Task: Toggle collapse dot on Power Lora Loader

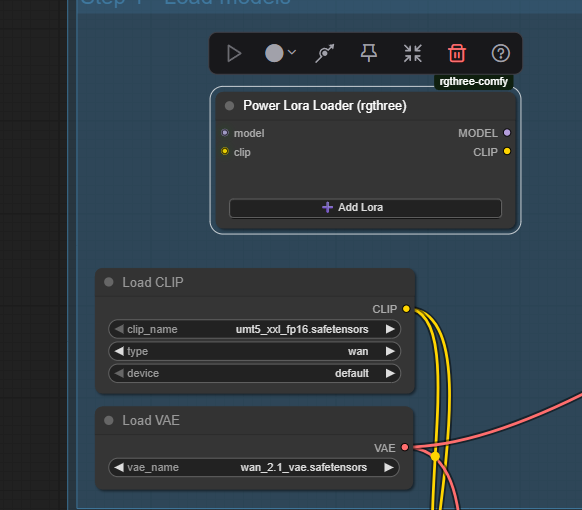Action: (229, 106)
